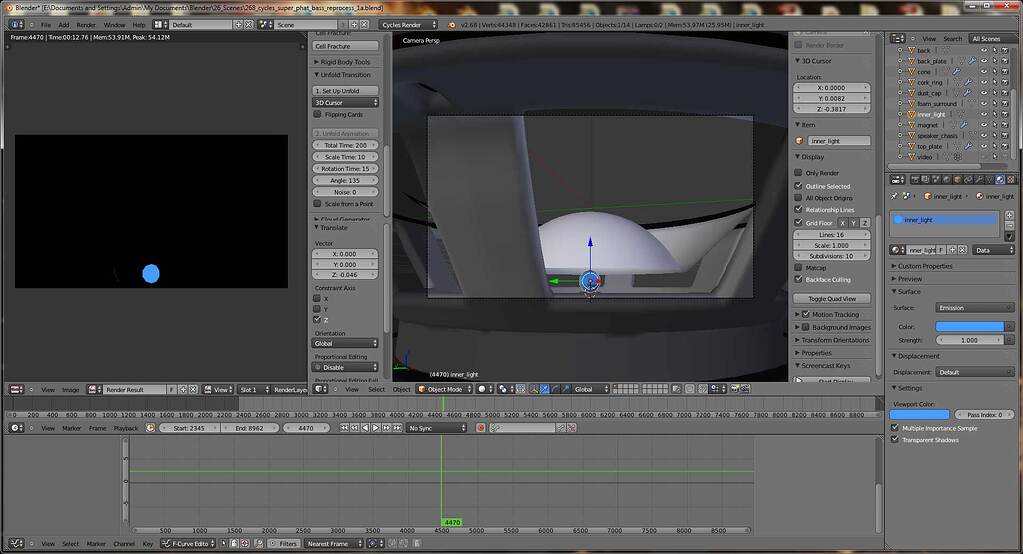Open the Window menu

tap(114, 25)
